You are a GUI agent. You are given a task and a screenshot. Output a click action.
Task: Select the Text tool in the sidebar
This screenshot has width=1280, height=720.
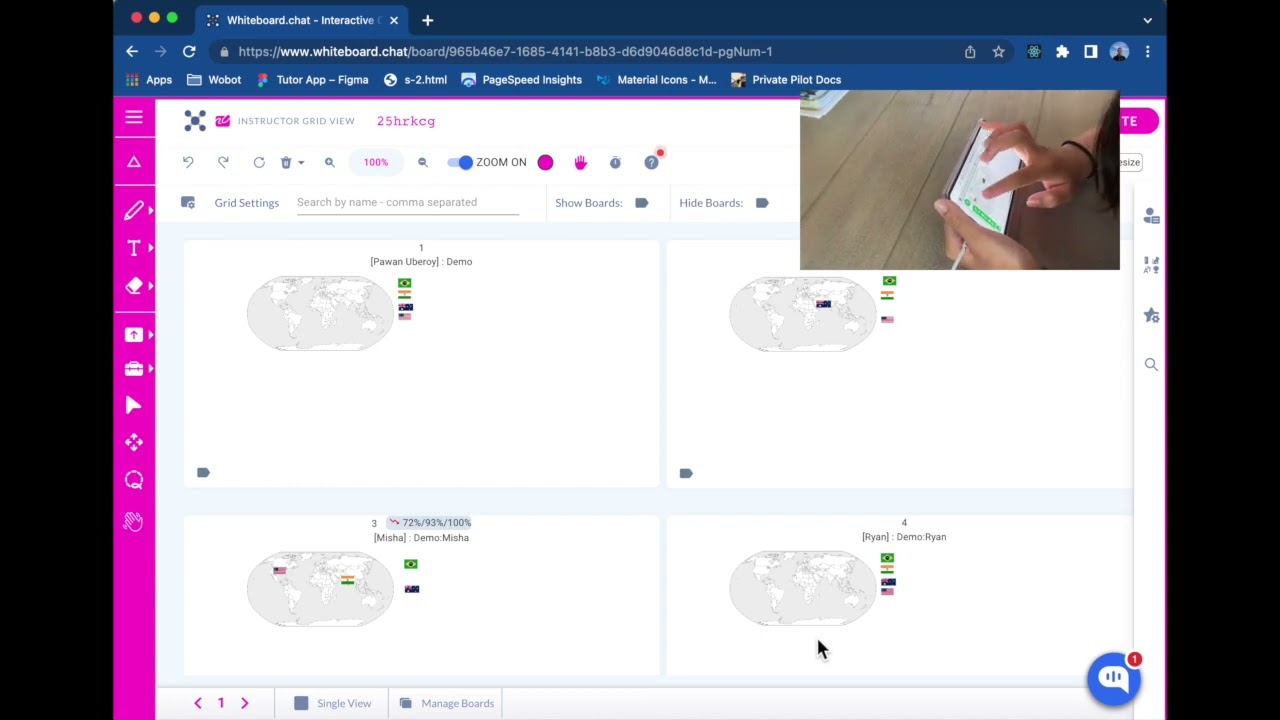point(134,248)
